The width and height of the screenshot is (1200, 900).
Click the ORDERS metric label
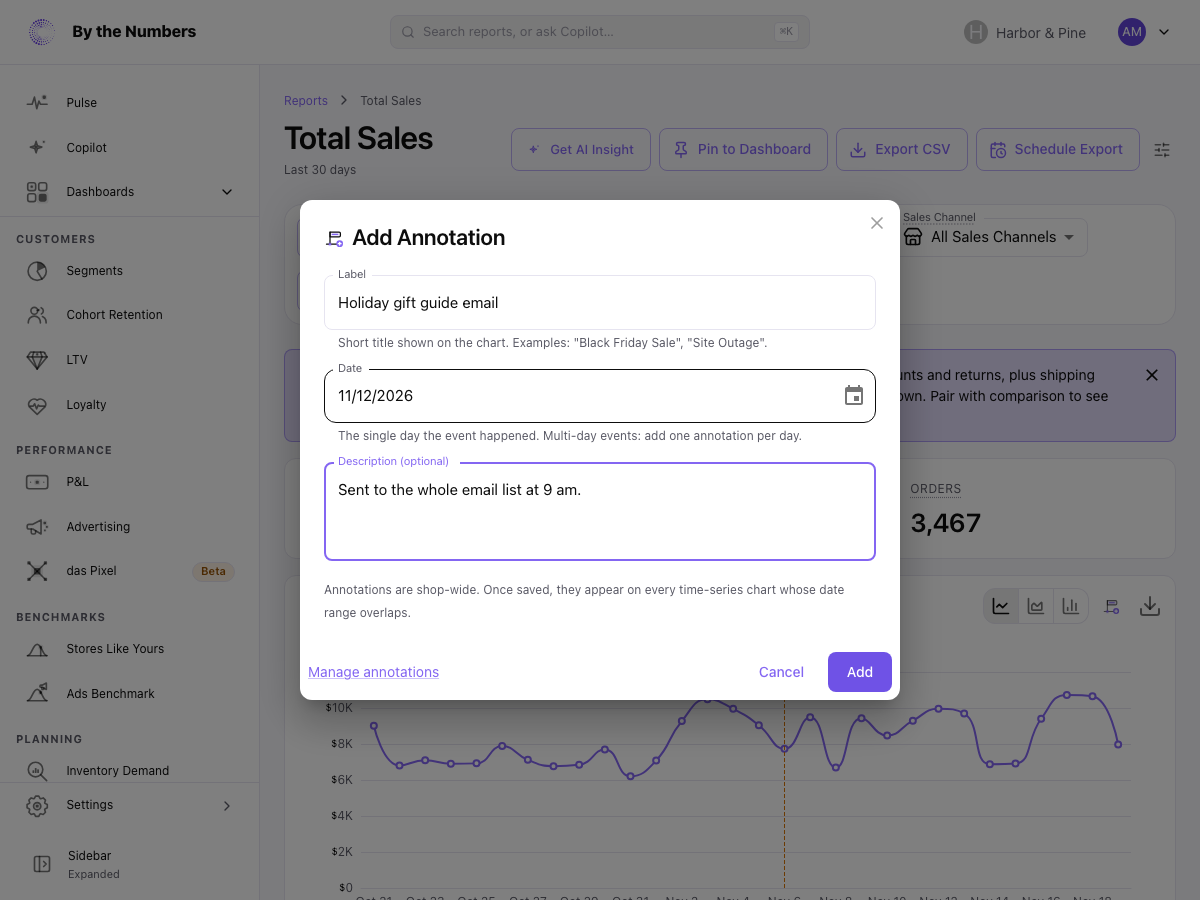coord(936,489)
